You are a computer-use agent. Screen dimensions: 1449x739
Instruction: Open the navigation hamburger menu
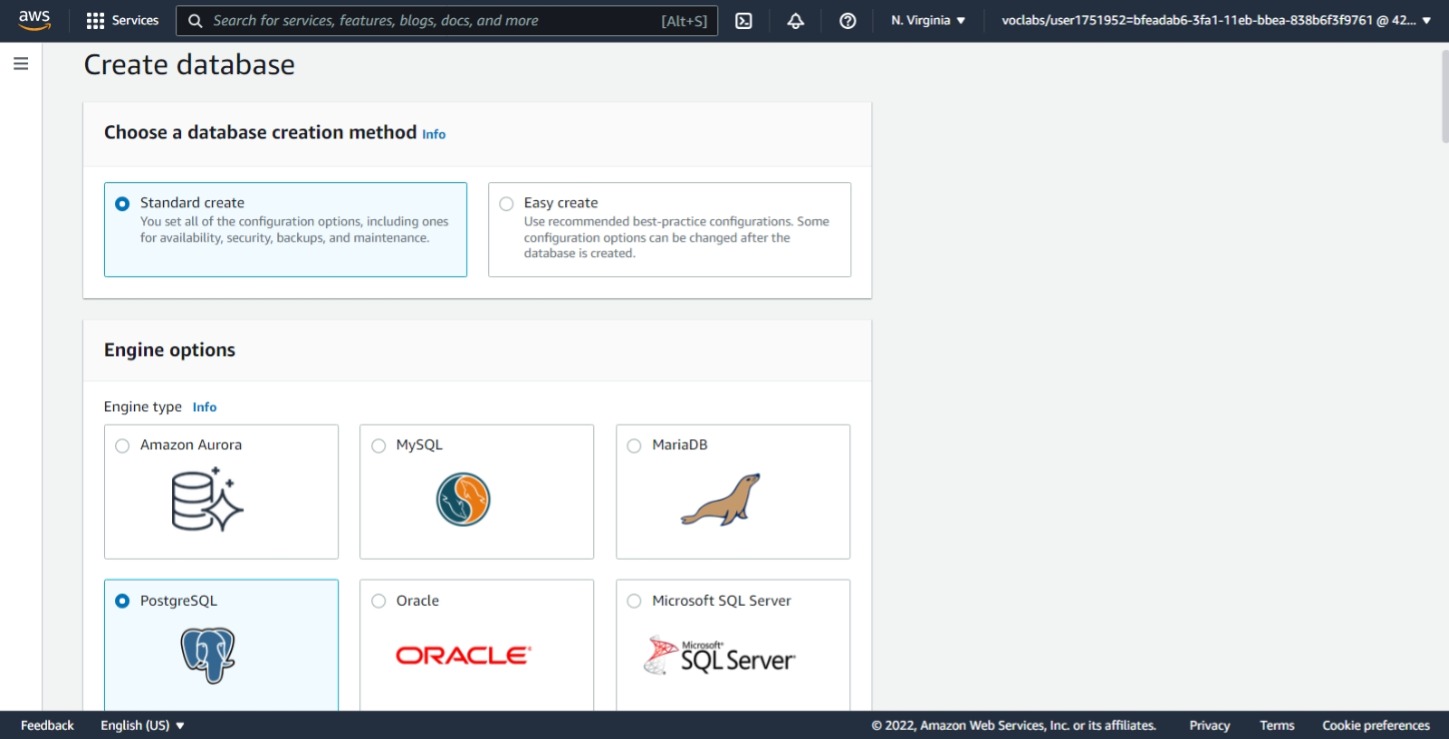[x=20, y=62]
